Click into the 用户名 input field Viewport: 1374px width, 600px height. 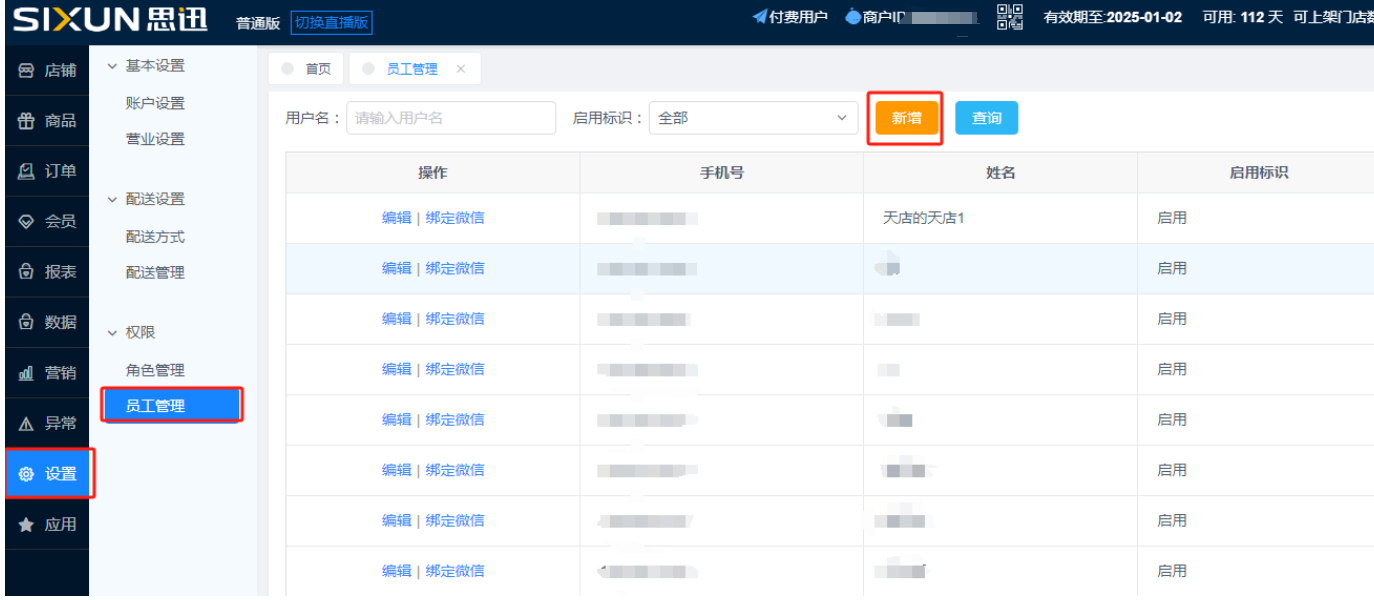450,118
